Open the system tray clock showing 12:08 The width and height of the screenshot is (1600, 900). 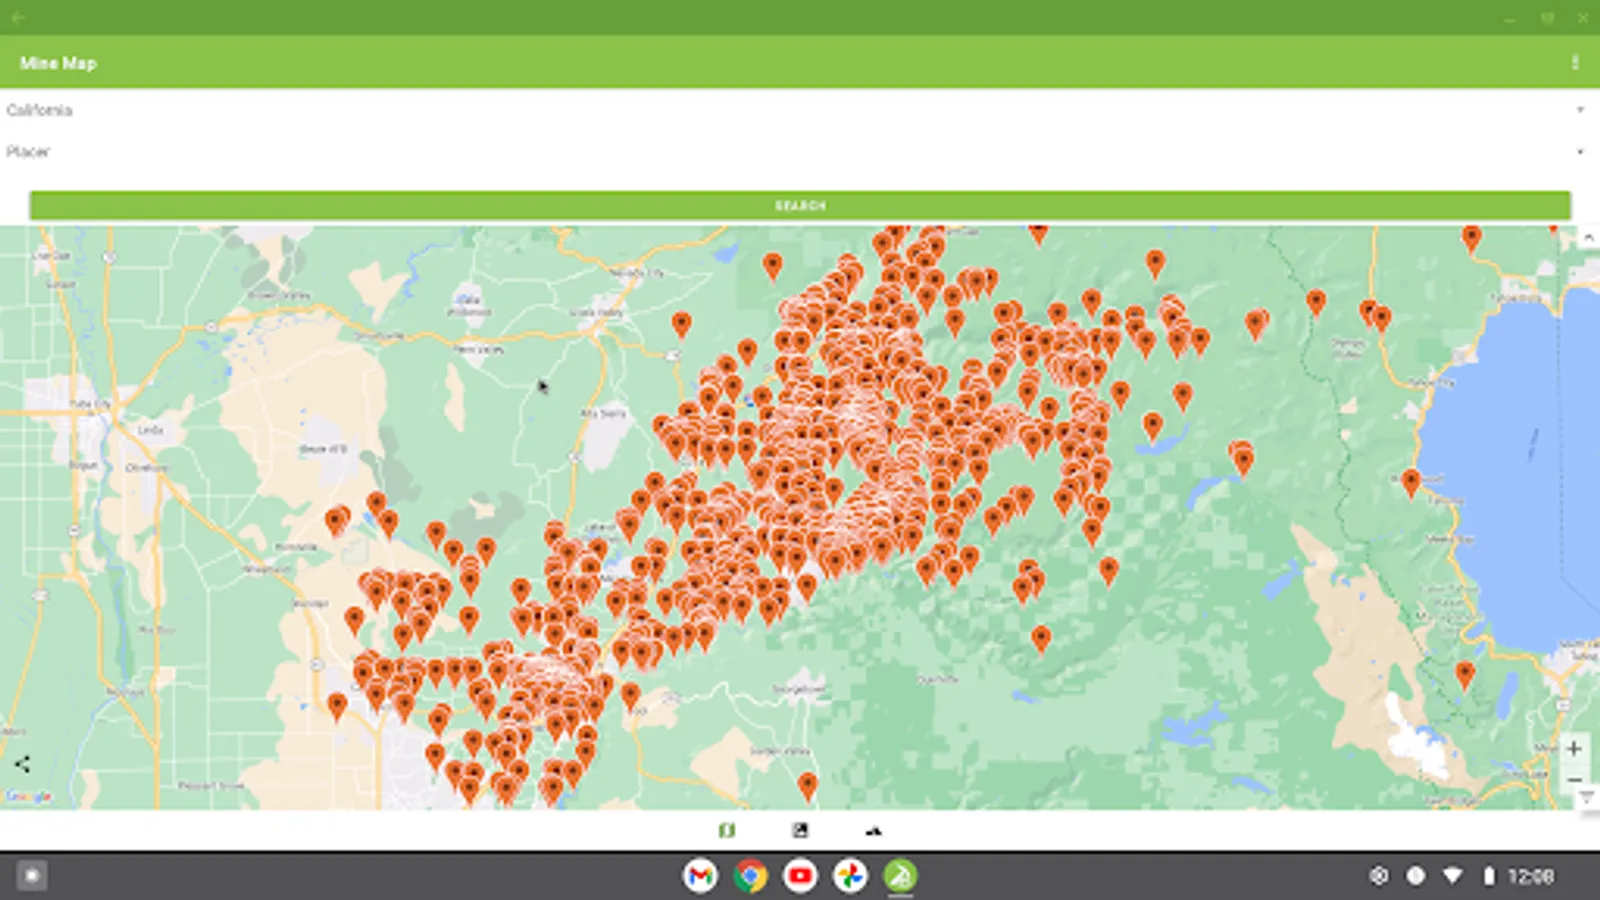pos(1530,876)
